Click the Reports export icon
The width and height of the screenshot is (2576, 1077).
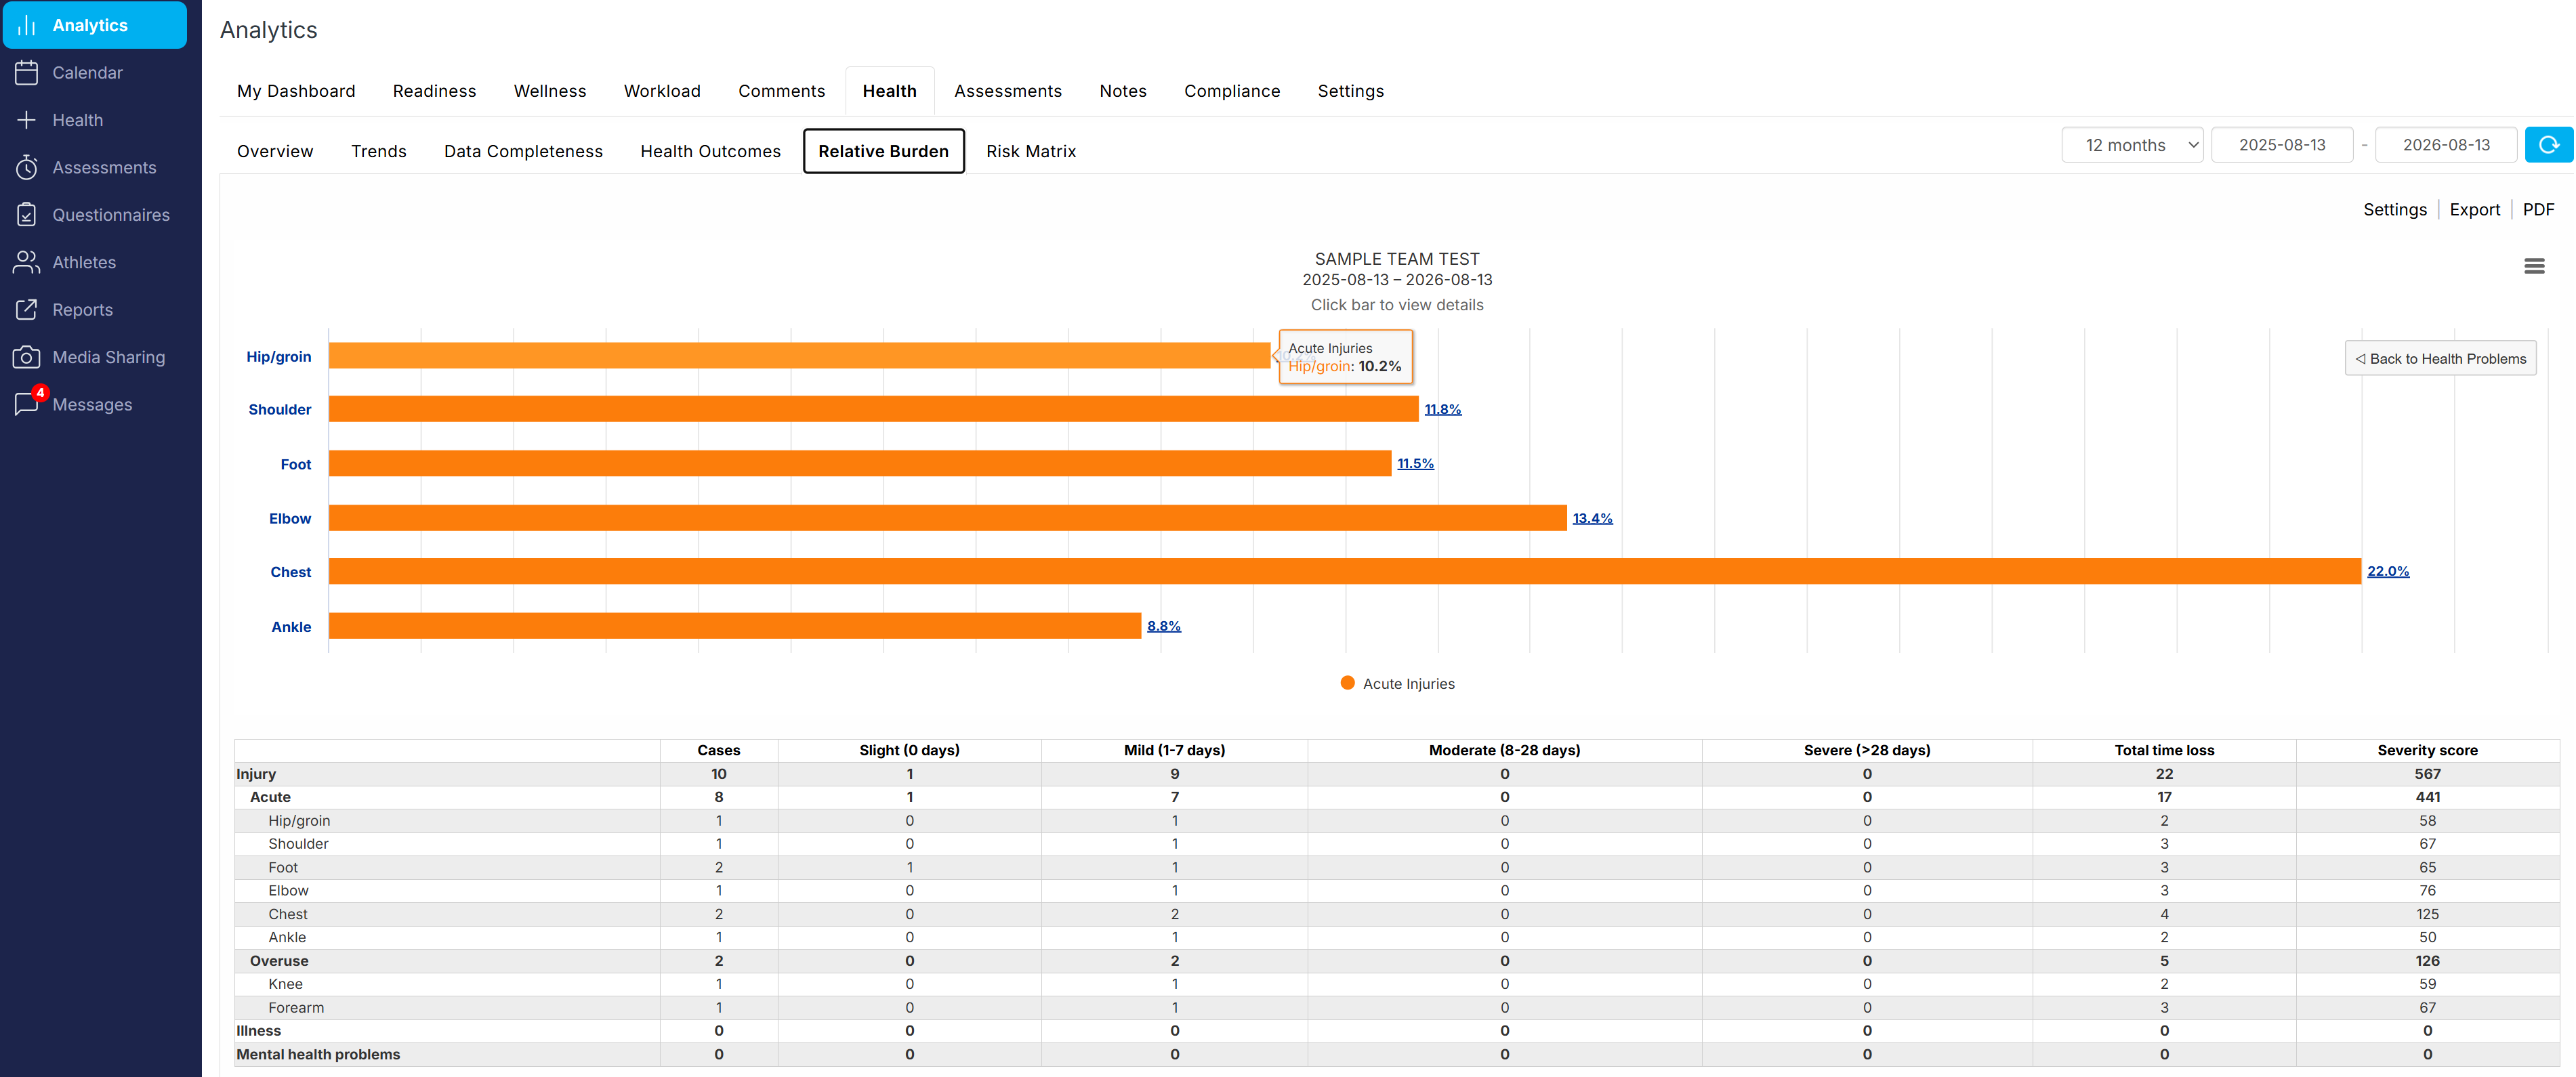(x=27, y=310)
